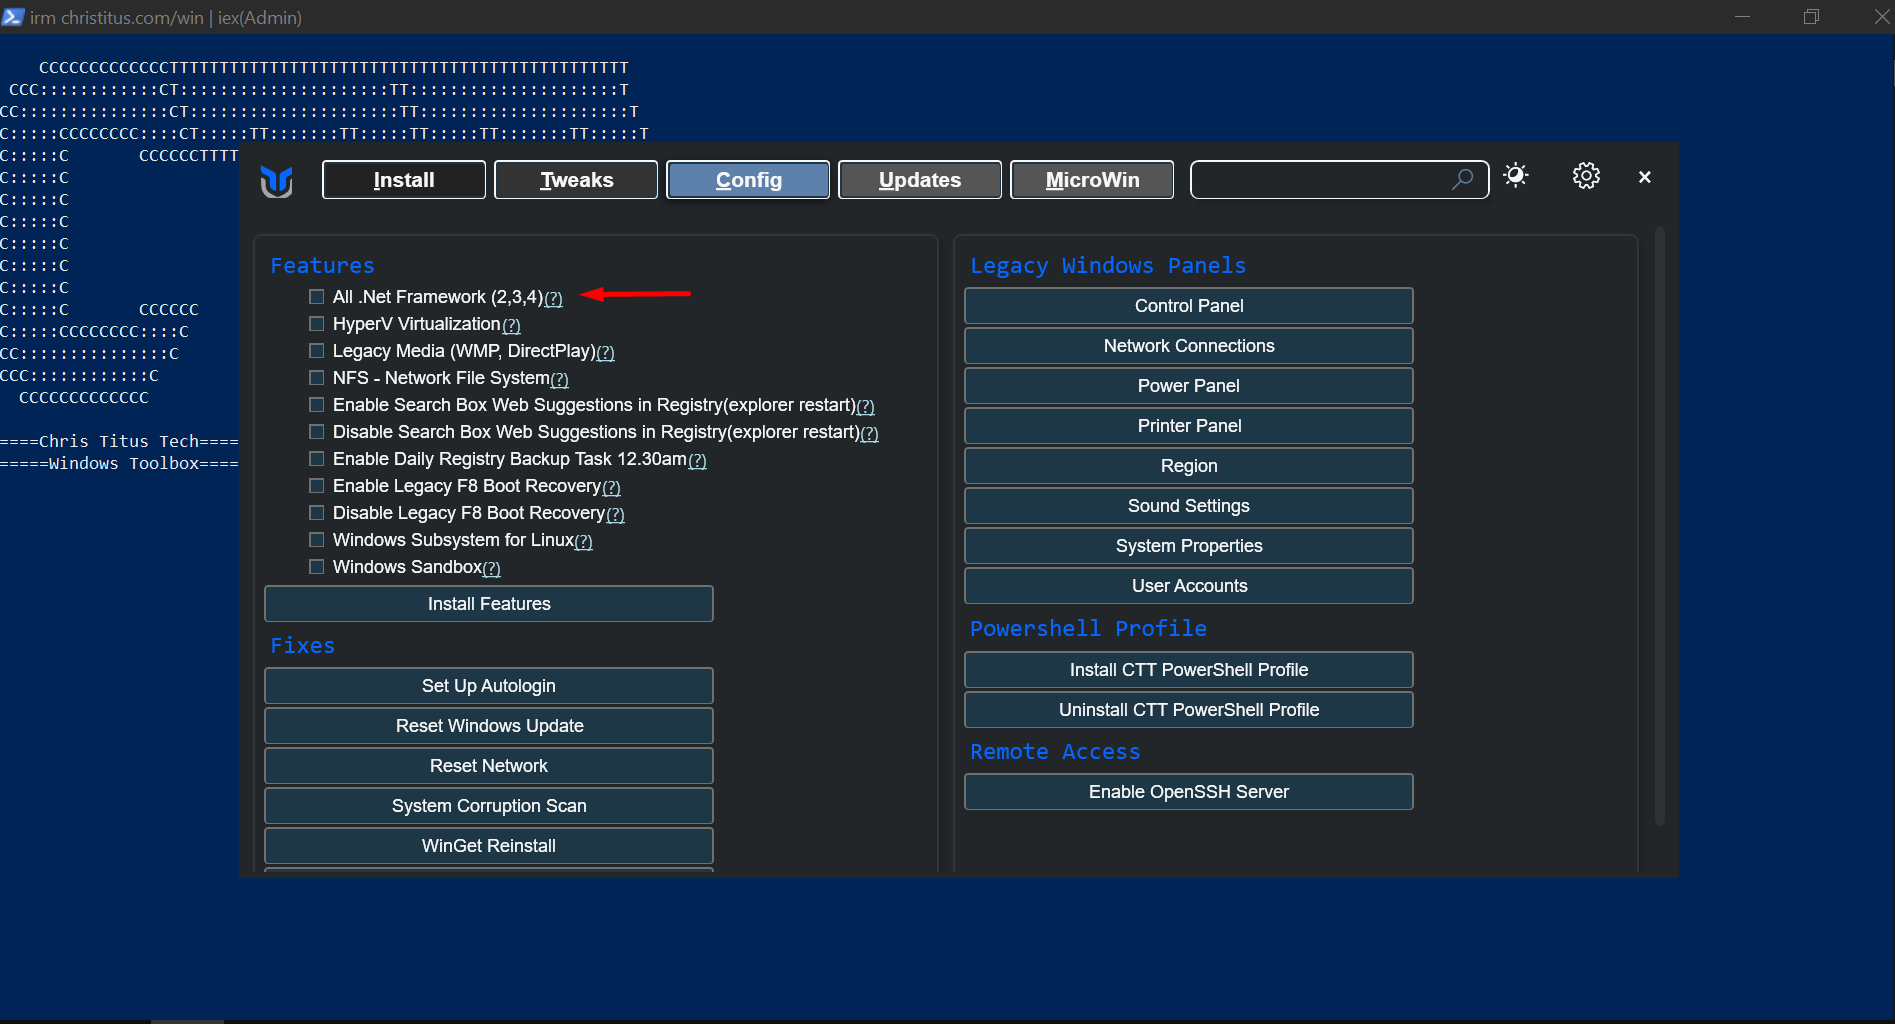Open help (?) for Enable Legacy F8 Boot Recovery
Screen dimensions: 1895x1024
tap(612, 487)
